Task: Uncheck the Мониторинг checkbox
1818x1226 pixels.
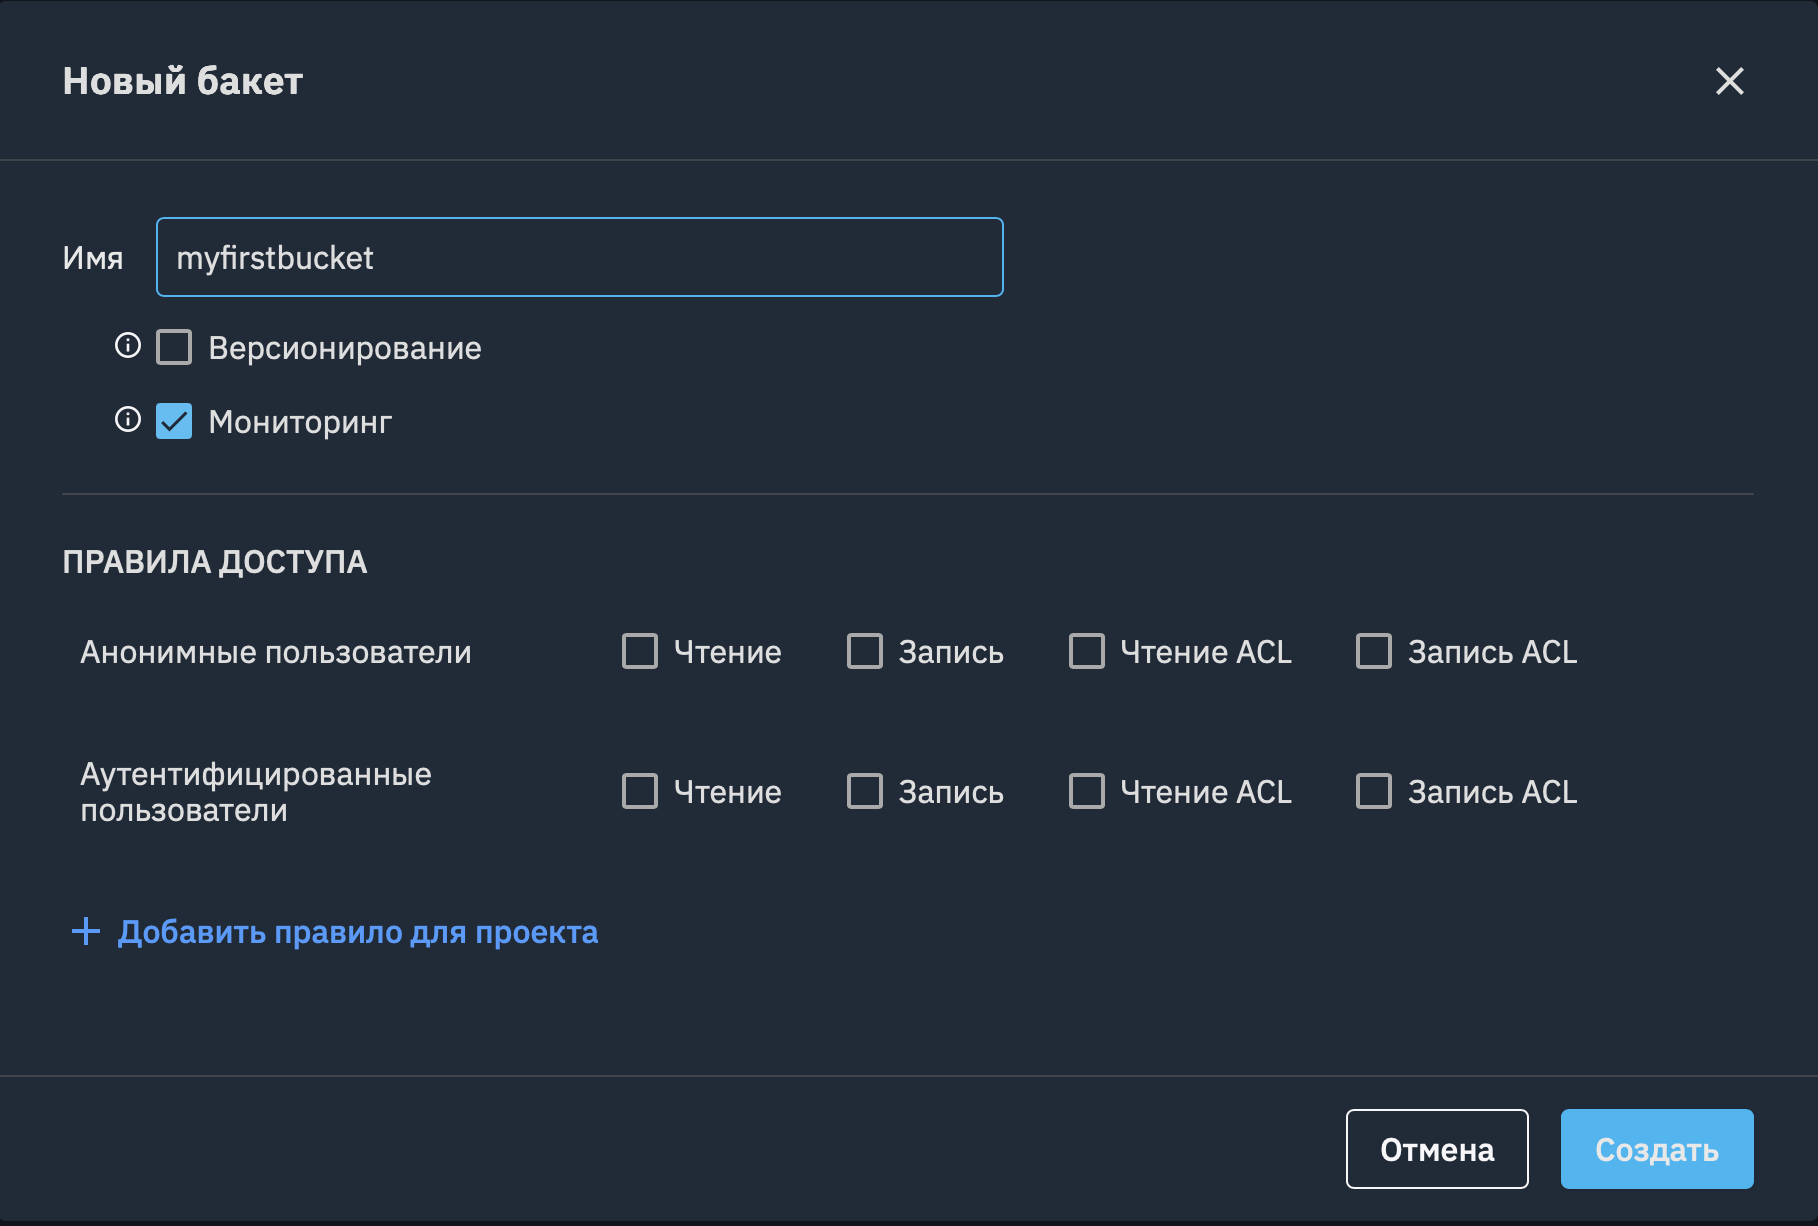Action: (x=174, y=421)
